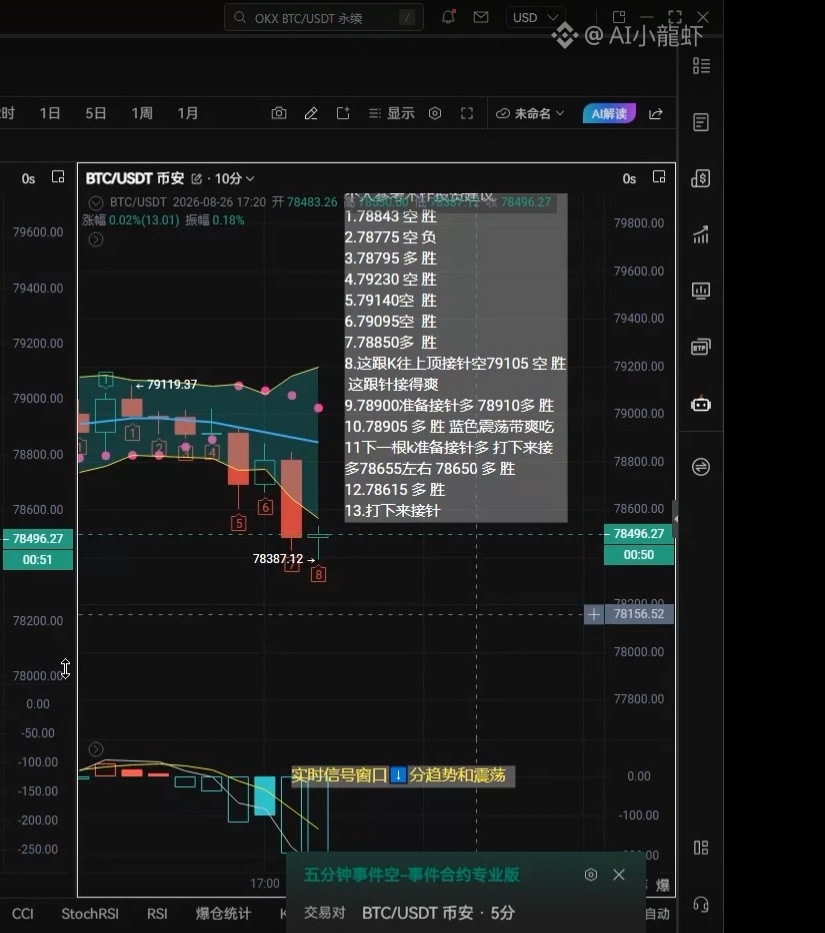Image resolution: width=825 pixels, height=933 pixels.
Task: Take a chart screenshot with camera icon
Action: point(279,113)
